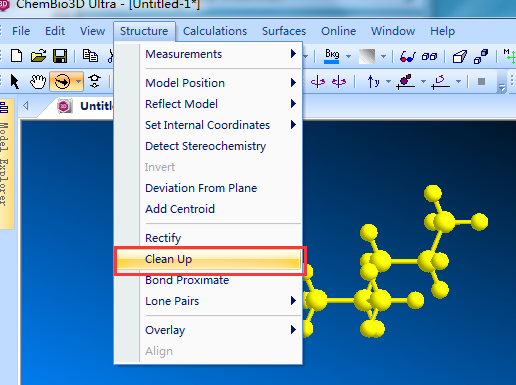Open the File menu
516x385 pixels.
coord(21,31)
